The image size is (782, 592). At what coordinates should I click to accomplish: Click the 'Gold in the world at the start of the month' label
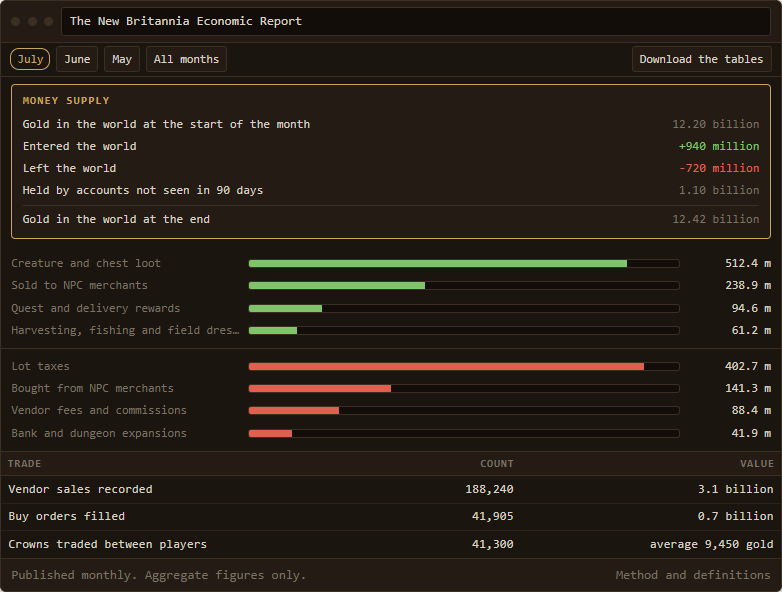[x=166, y=124]
